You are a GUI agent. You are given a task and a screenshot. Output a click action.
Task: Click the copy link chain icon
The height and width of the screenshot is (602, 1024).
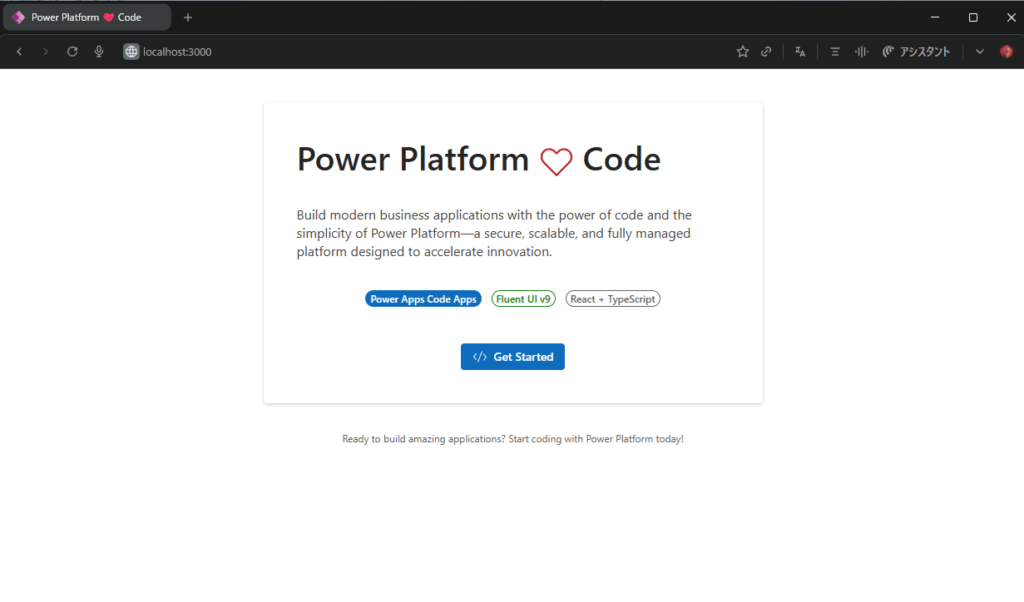[x=766, y=52]
